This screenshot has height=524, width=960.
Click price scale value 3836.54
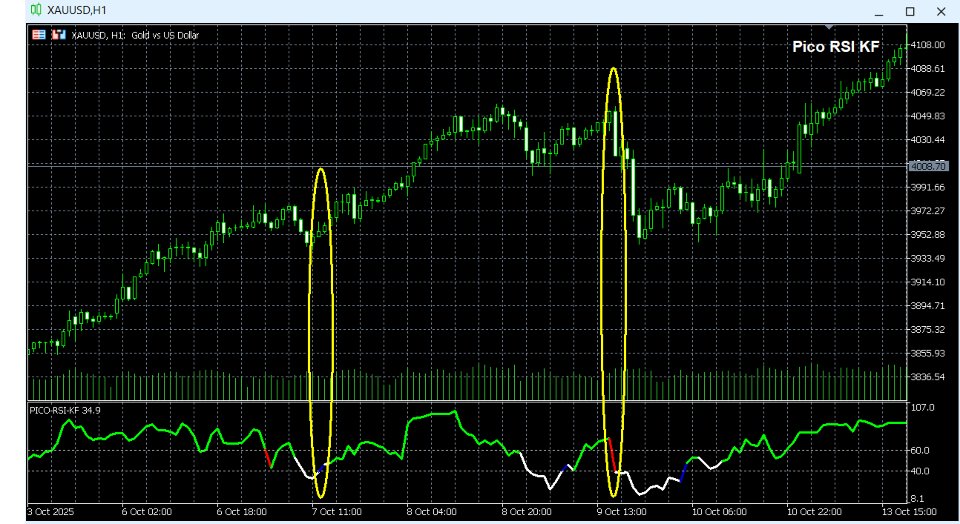tap(928, 377)
